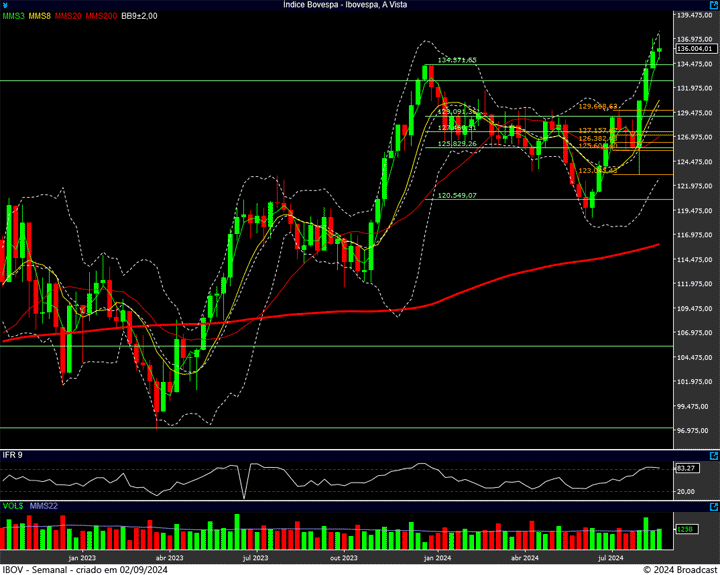
Task: Click the IFR value tag 83,27
Action: pyautogui.click(x=686, y=467)
